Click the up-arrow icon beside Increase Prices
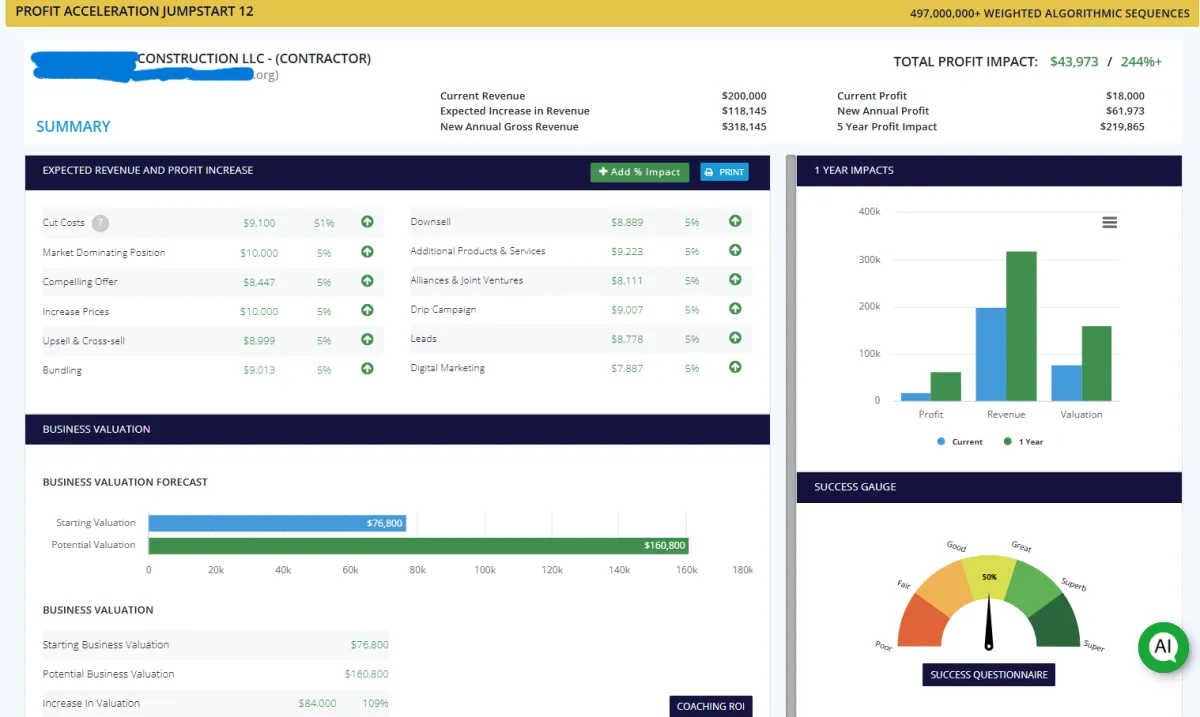This screenshot has height=717, width=1200. click(x=367, y=310)
